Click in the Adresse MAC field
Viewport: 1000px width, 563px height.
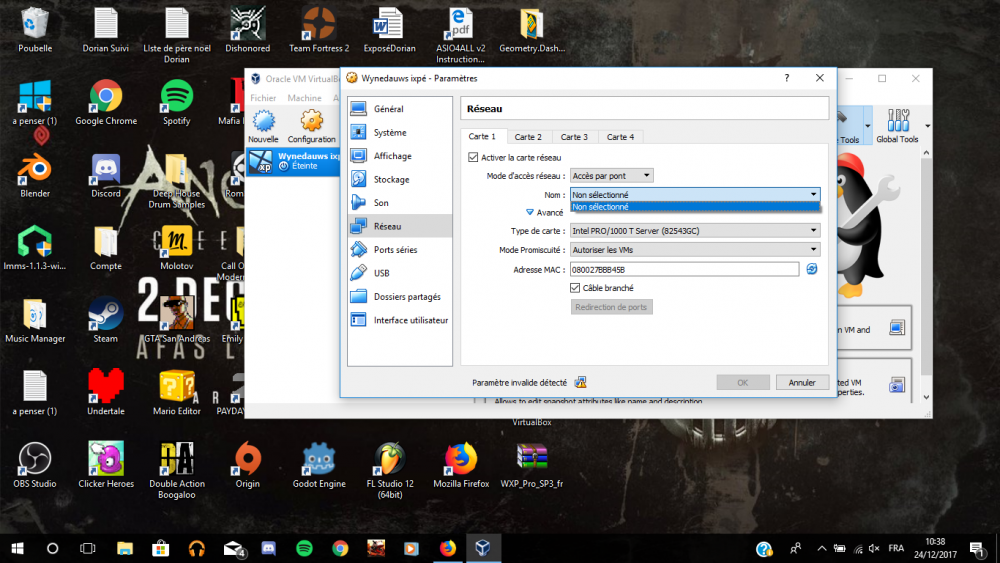[x=684, y=269]
